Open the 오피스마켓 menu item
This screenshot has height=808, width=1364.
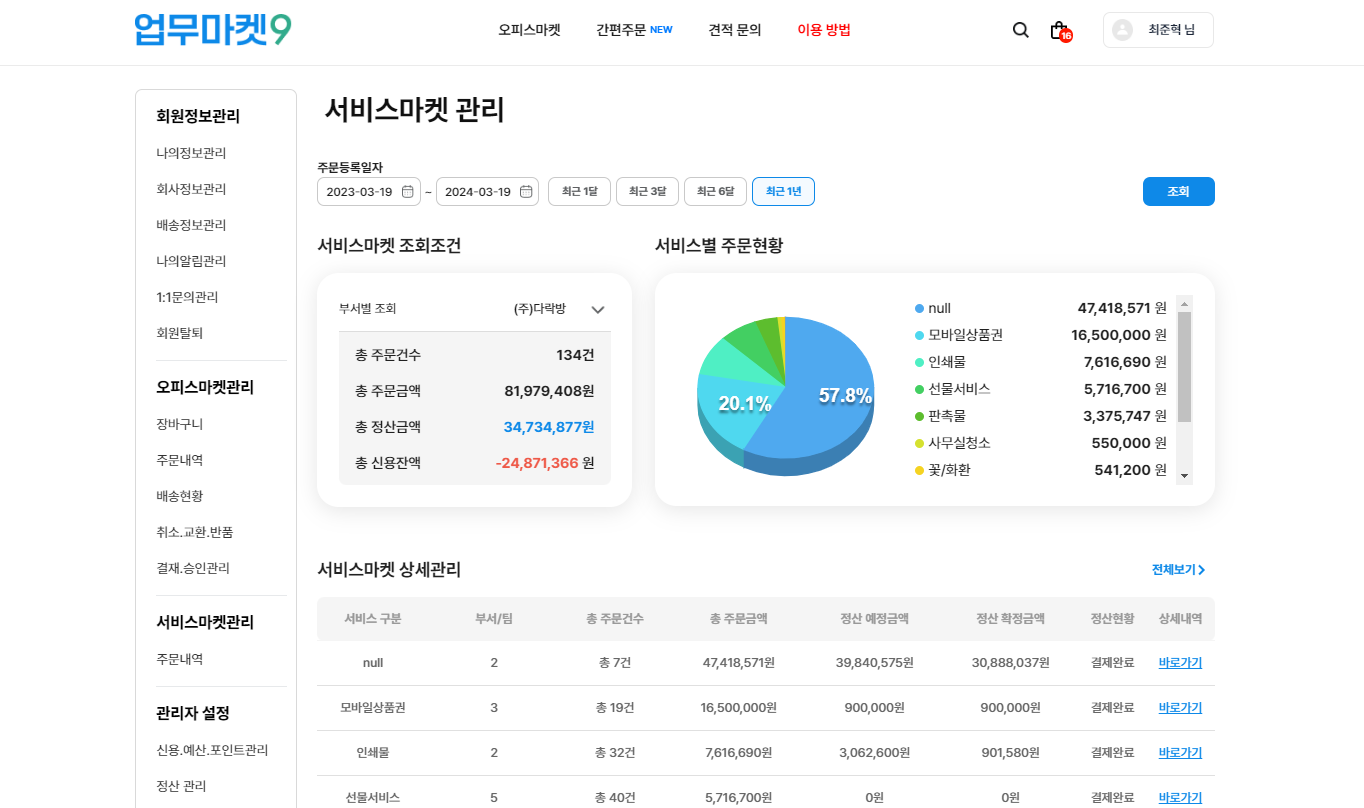[529, 30]
